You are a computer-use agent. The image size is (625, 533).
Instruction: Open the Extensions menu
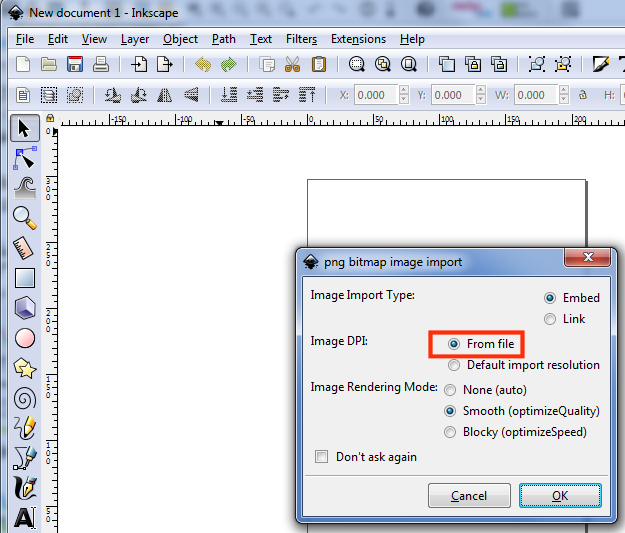pyautogui.click(x=358, y=39)
